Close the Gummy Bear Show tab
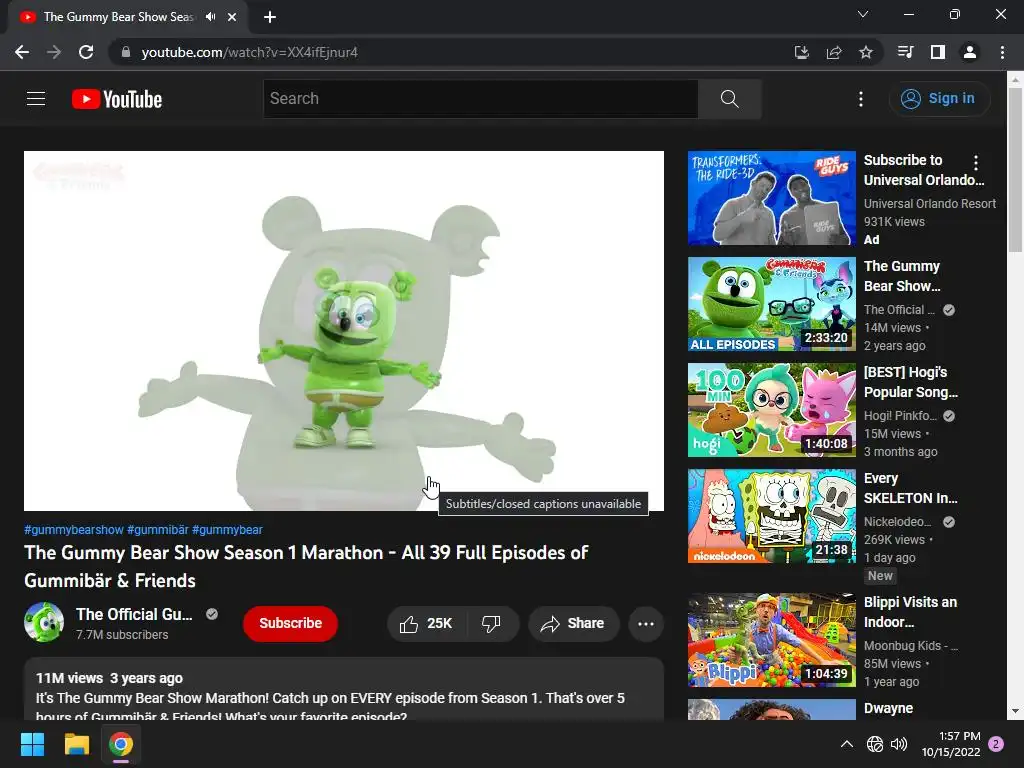The height and width of the screenshot is (768, 1024). click(232, 17)
